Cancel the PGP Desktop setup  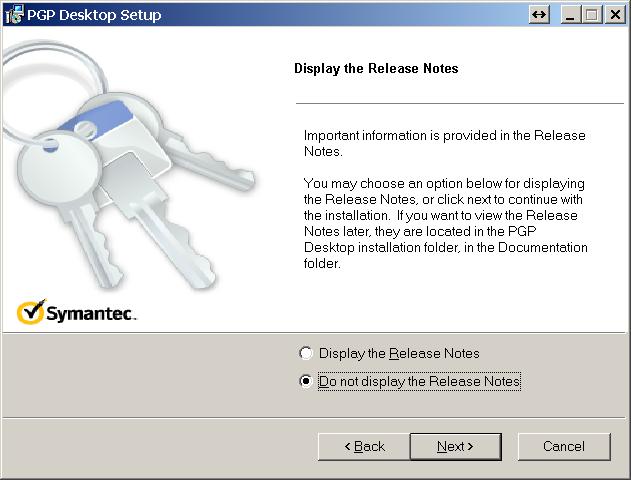(x=564, y=447)
